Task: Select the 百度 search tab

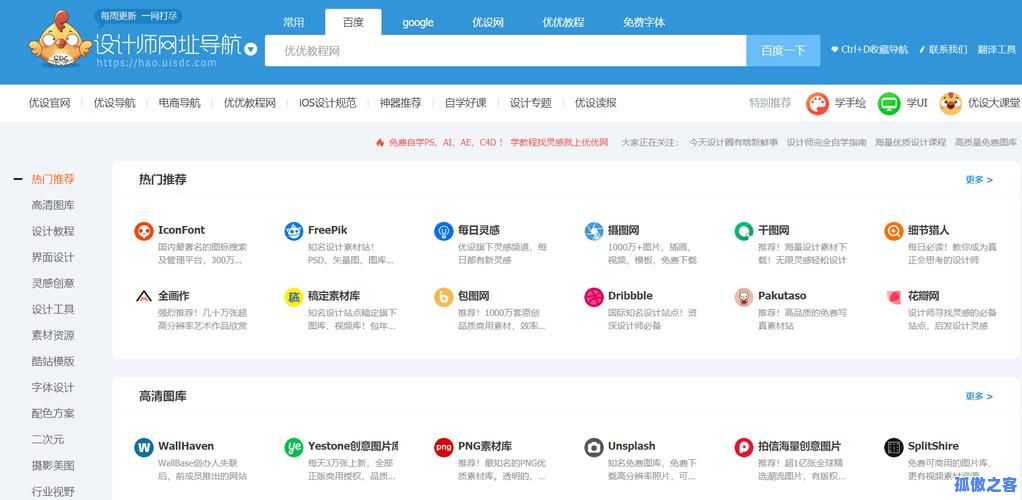Action: [x=353, y=22]
